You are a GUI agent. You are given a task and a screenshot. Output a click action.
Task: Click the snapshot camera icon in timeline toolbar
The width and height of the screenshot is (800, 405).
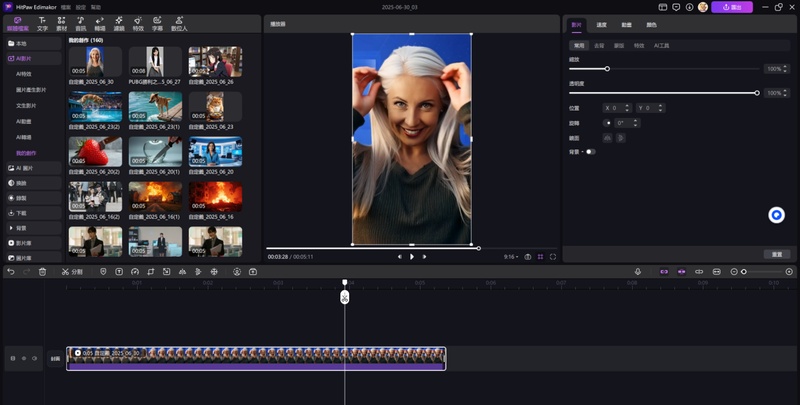click(x=253, y=272)
